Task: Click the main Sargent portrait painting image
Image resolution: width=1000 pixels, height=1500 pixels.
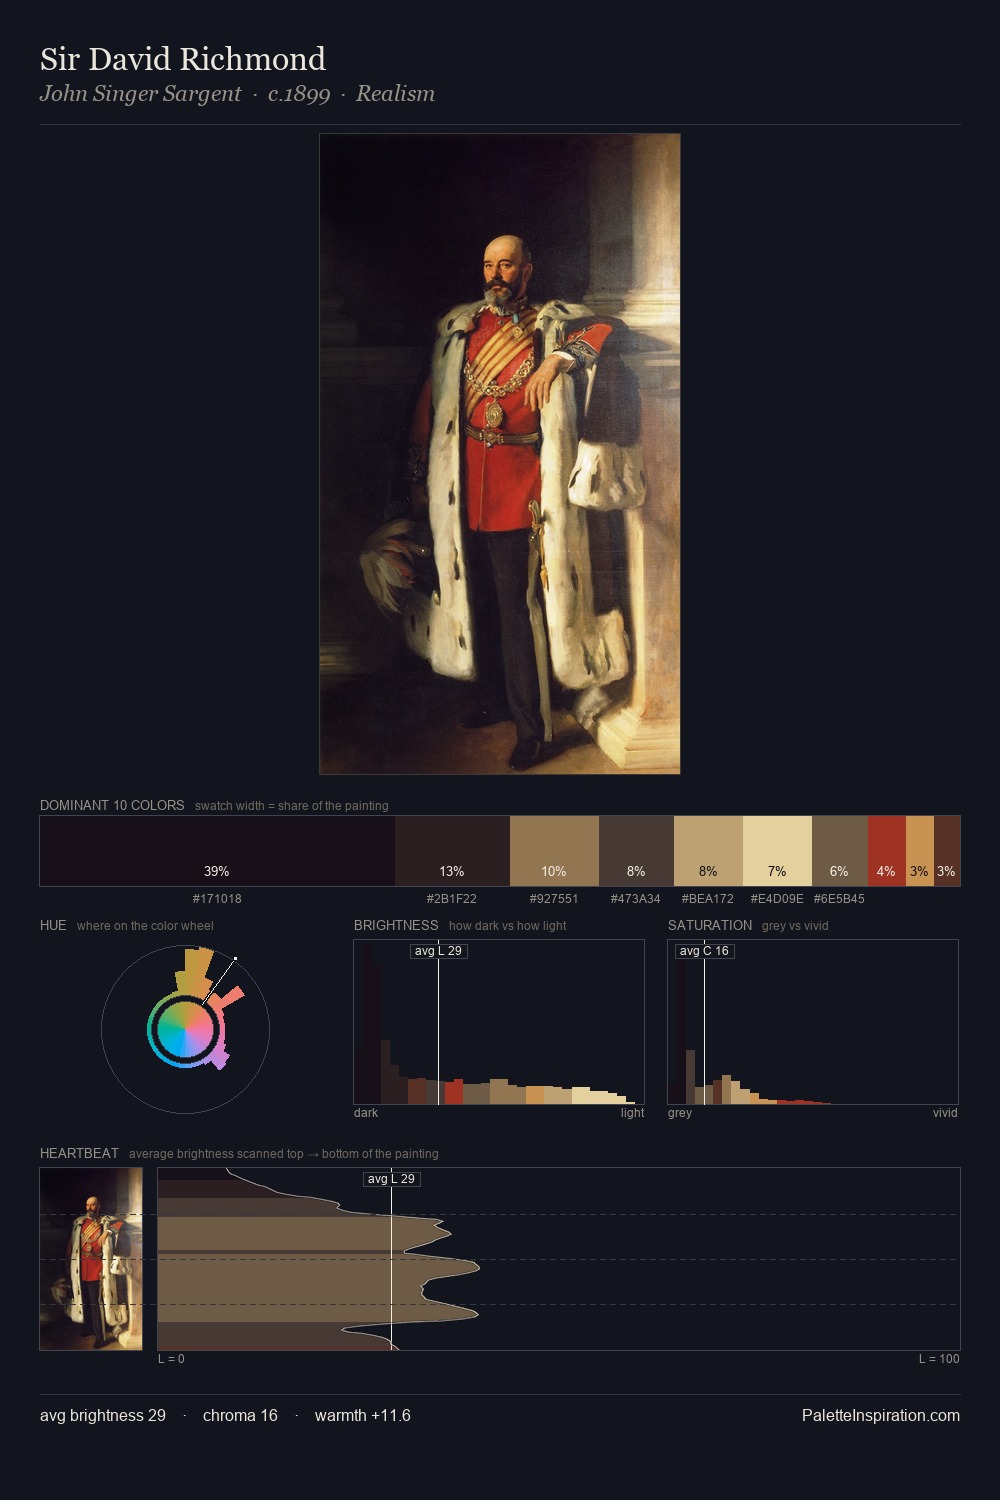Action: [500, 454]
